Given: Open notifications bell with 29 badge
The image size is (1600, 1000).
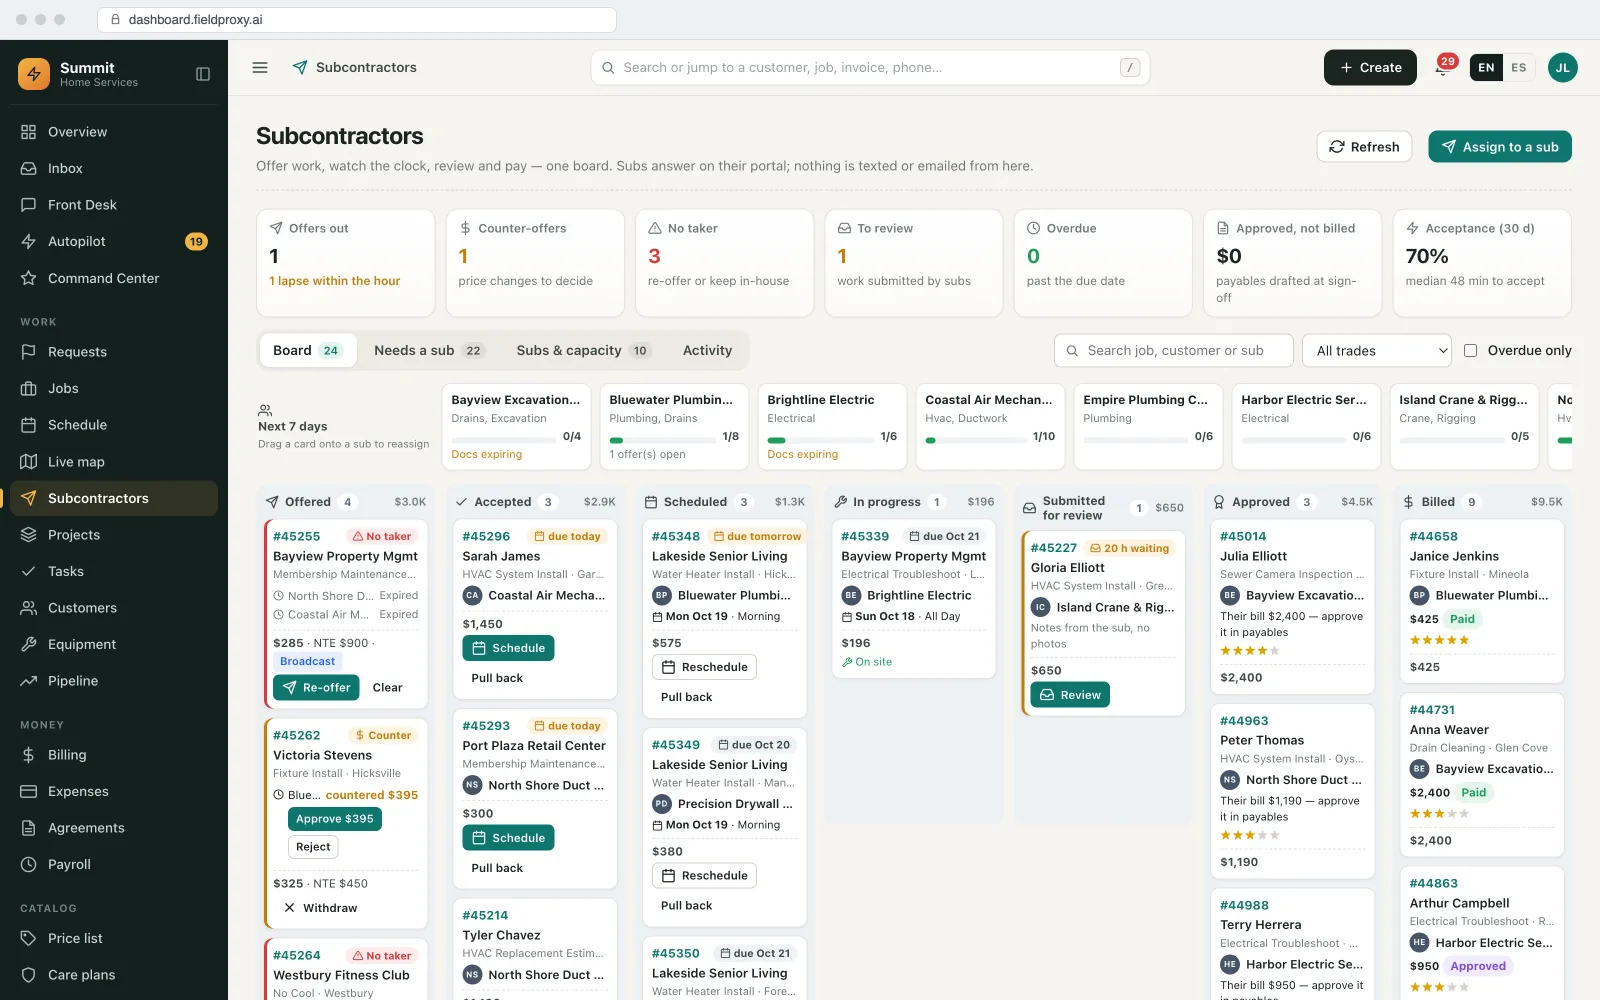Looking at the screenshot, I should point(1443,68).
